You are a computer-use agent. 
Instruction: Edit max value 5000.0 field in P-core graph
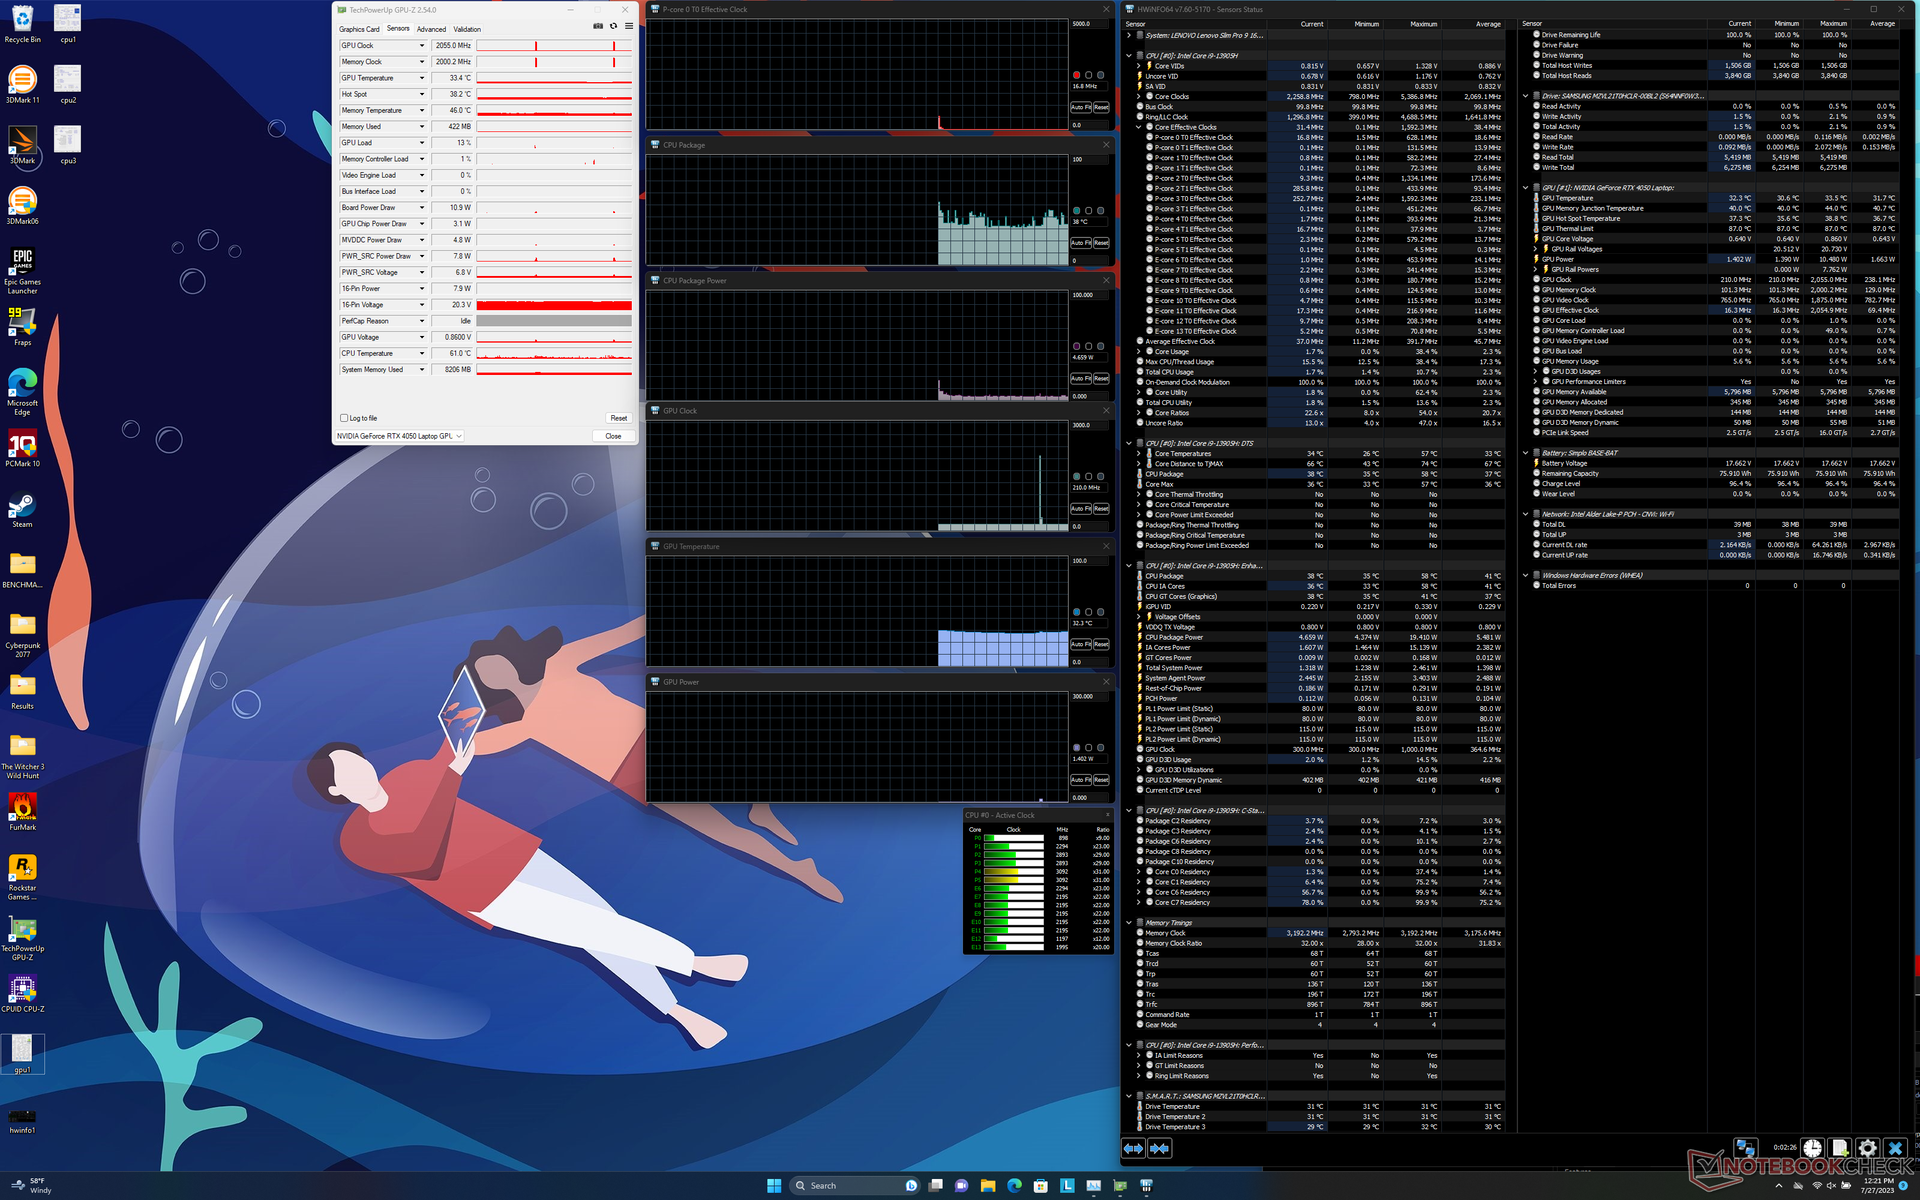1087,23
